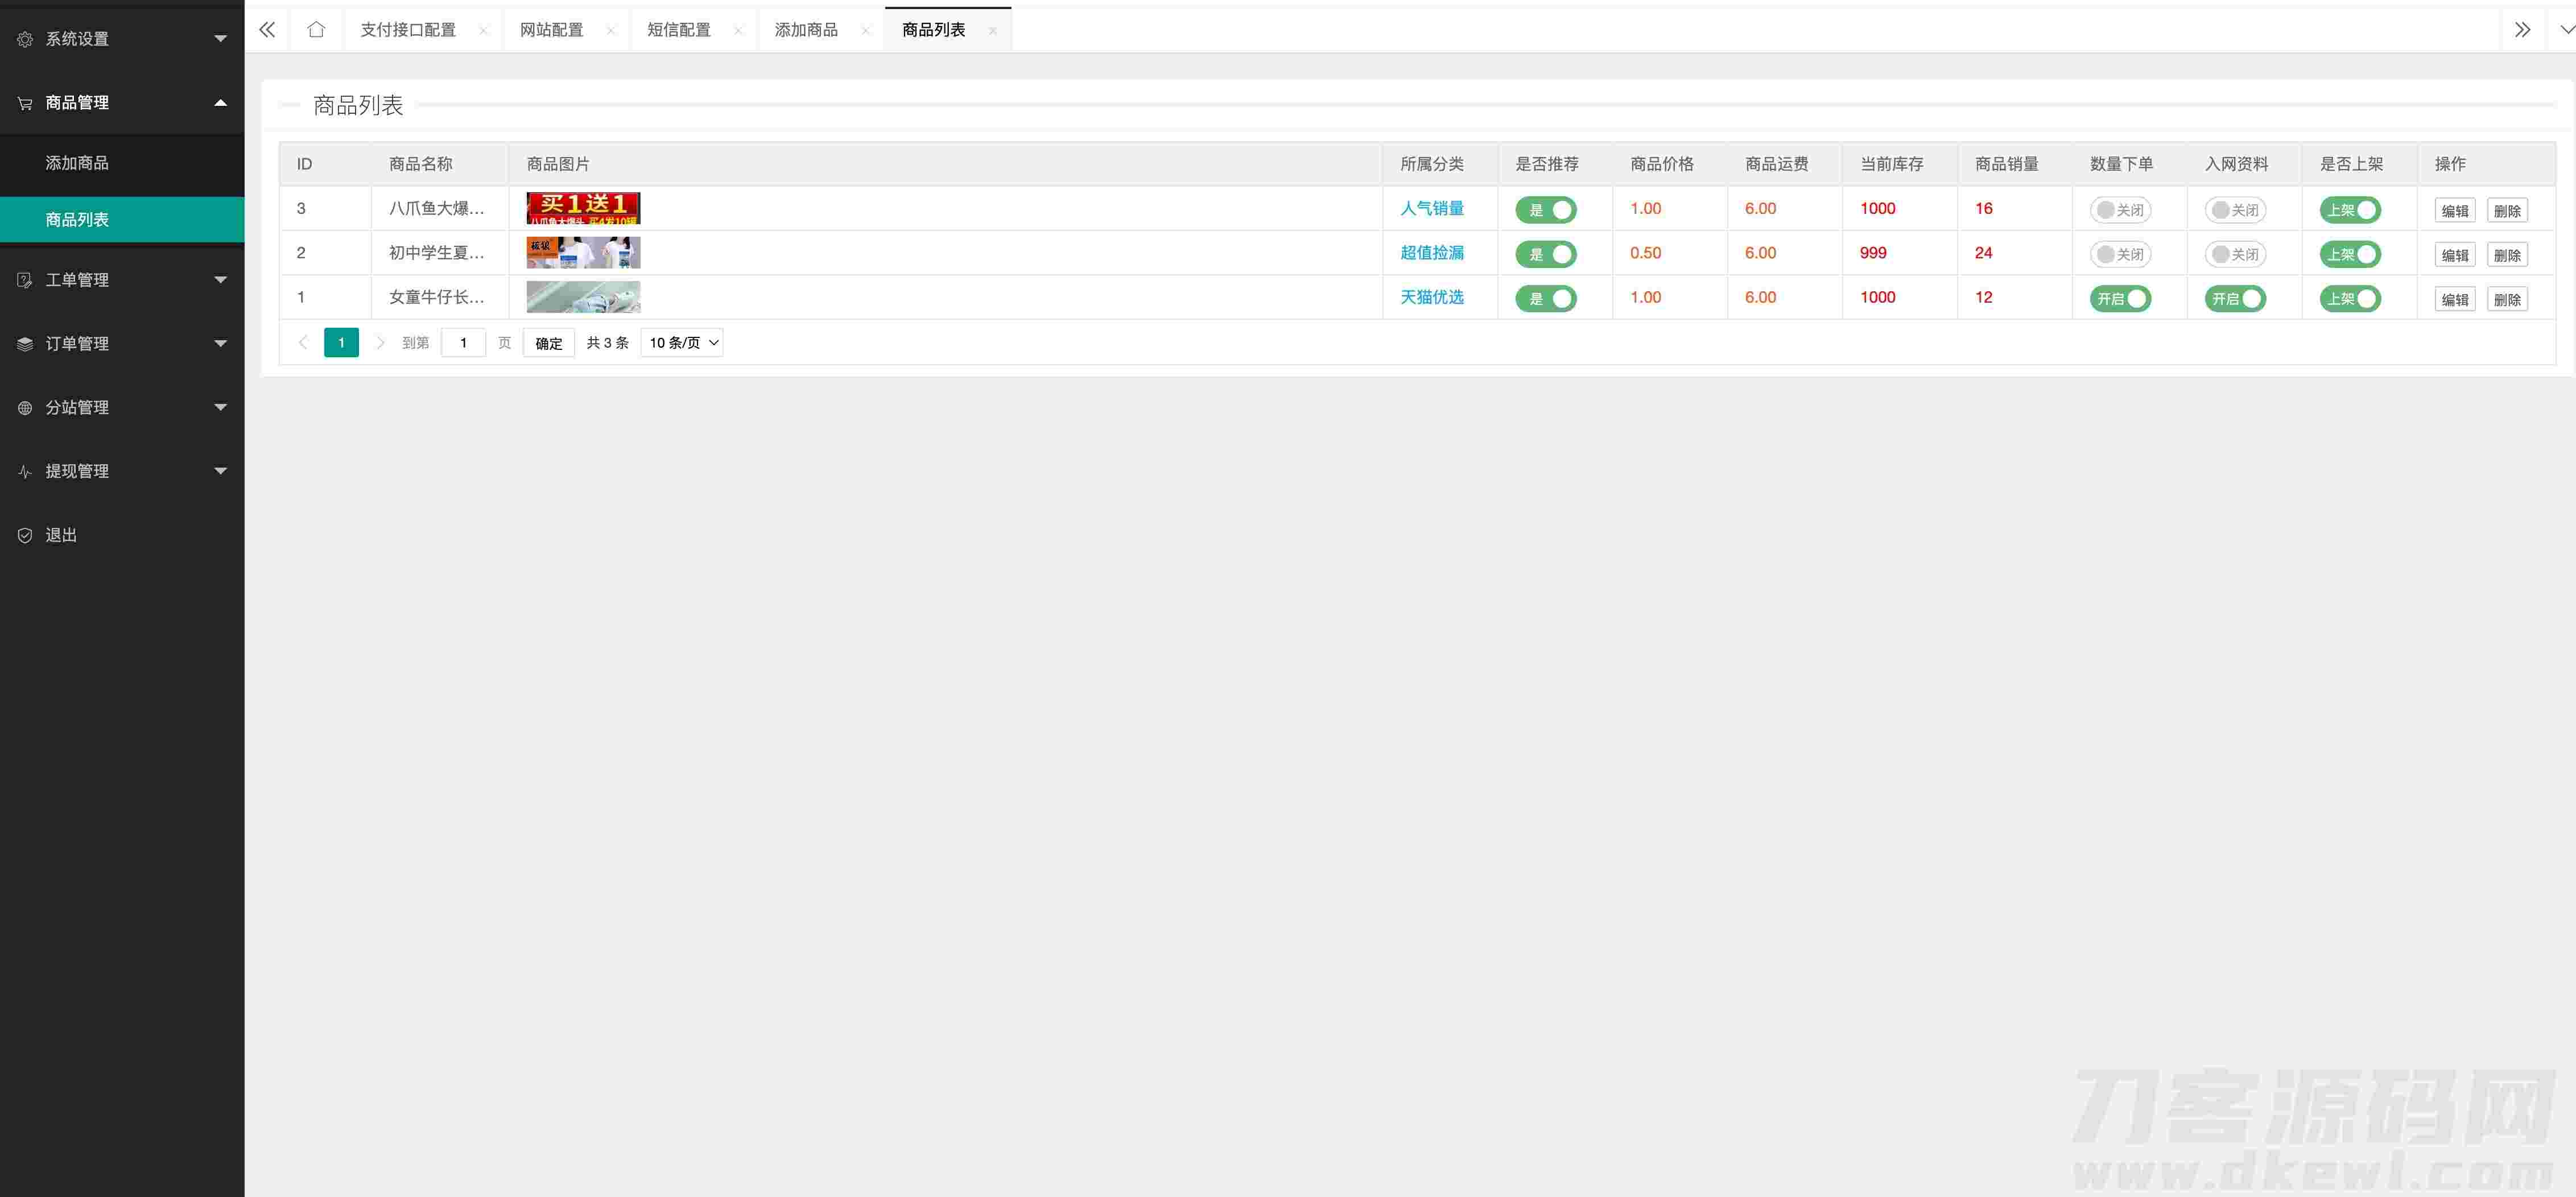Open 添加商品 in sidebar submenu

(x=77, y=163)
